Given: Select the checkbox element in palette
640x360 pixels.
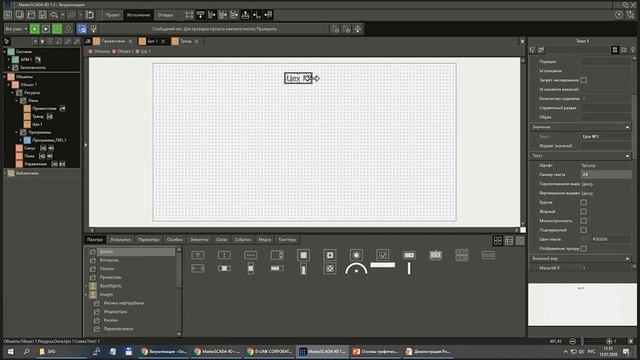Looking at the screenshot, I should (x=382, y=255).
